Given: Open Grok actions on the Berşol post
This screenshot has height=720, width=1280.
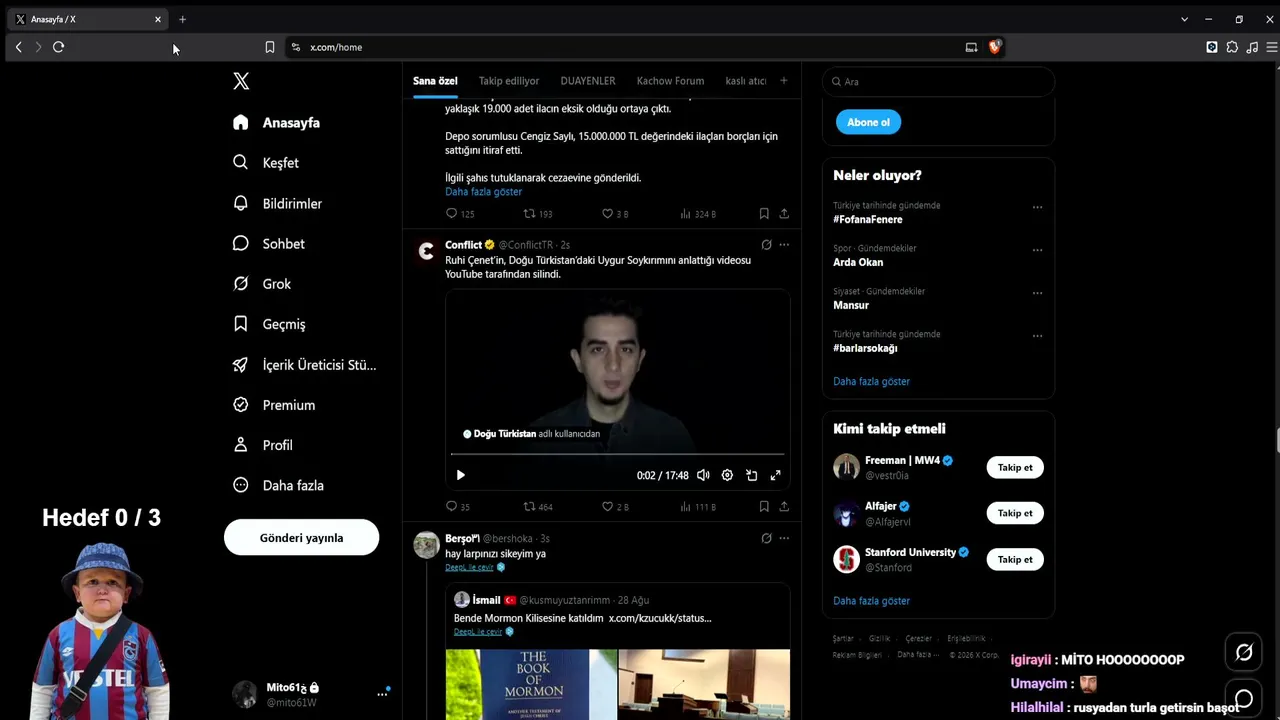Looking at the screenshot, I should pyautogui.click(x=766, y=538).
